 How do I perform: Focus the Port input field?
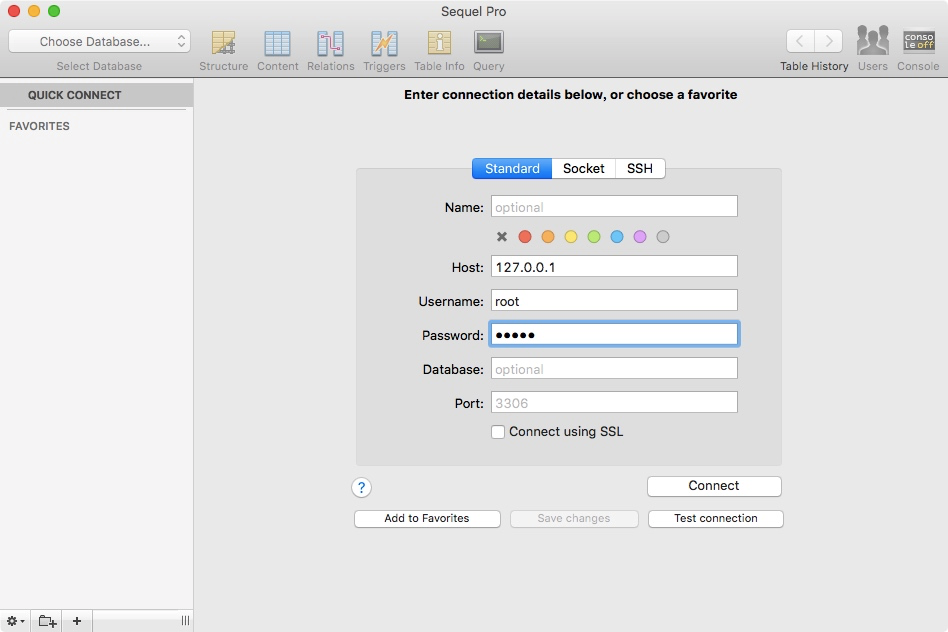[614, 402]
